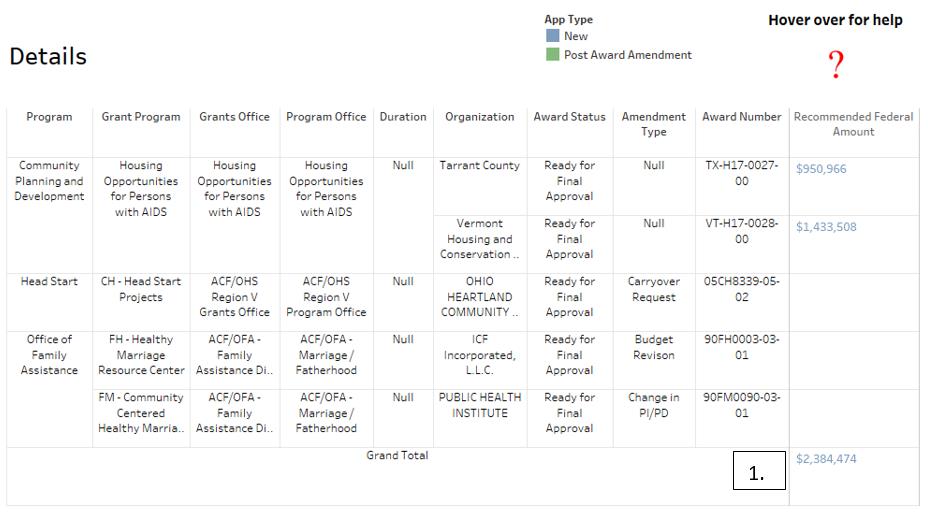Select the Carryover Request amendment type cell
The width and height of the screenshot is (928, 521).
tap(653, 289)
